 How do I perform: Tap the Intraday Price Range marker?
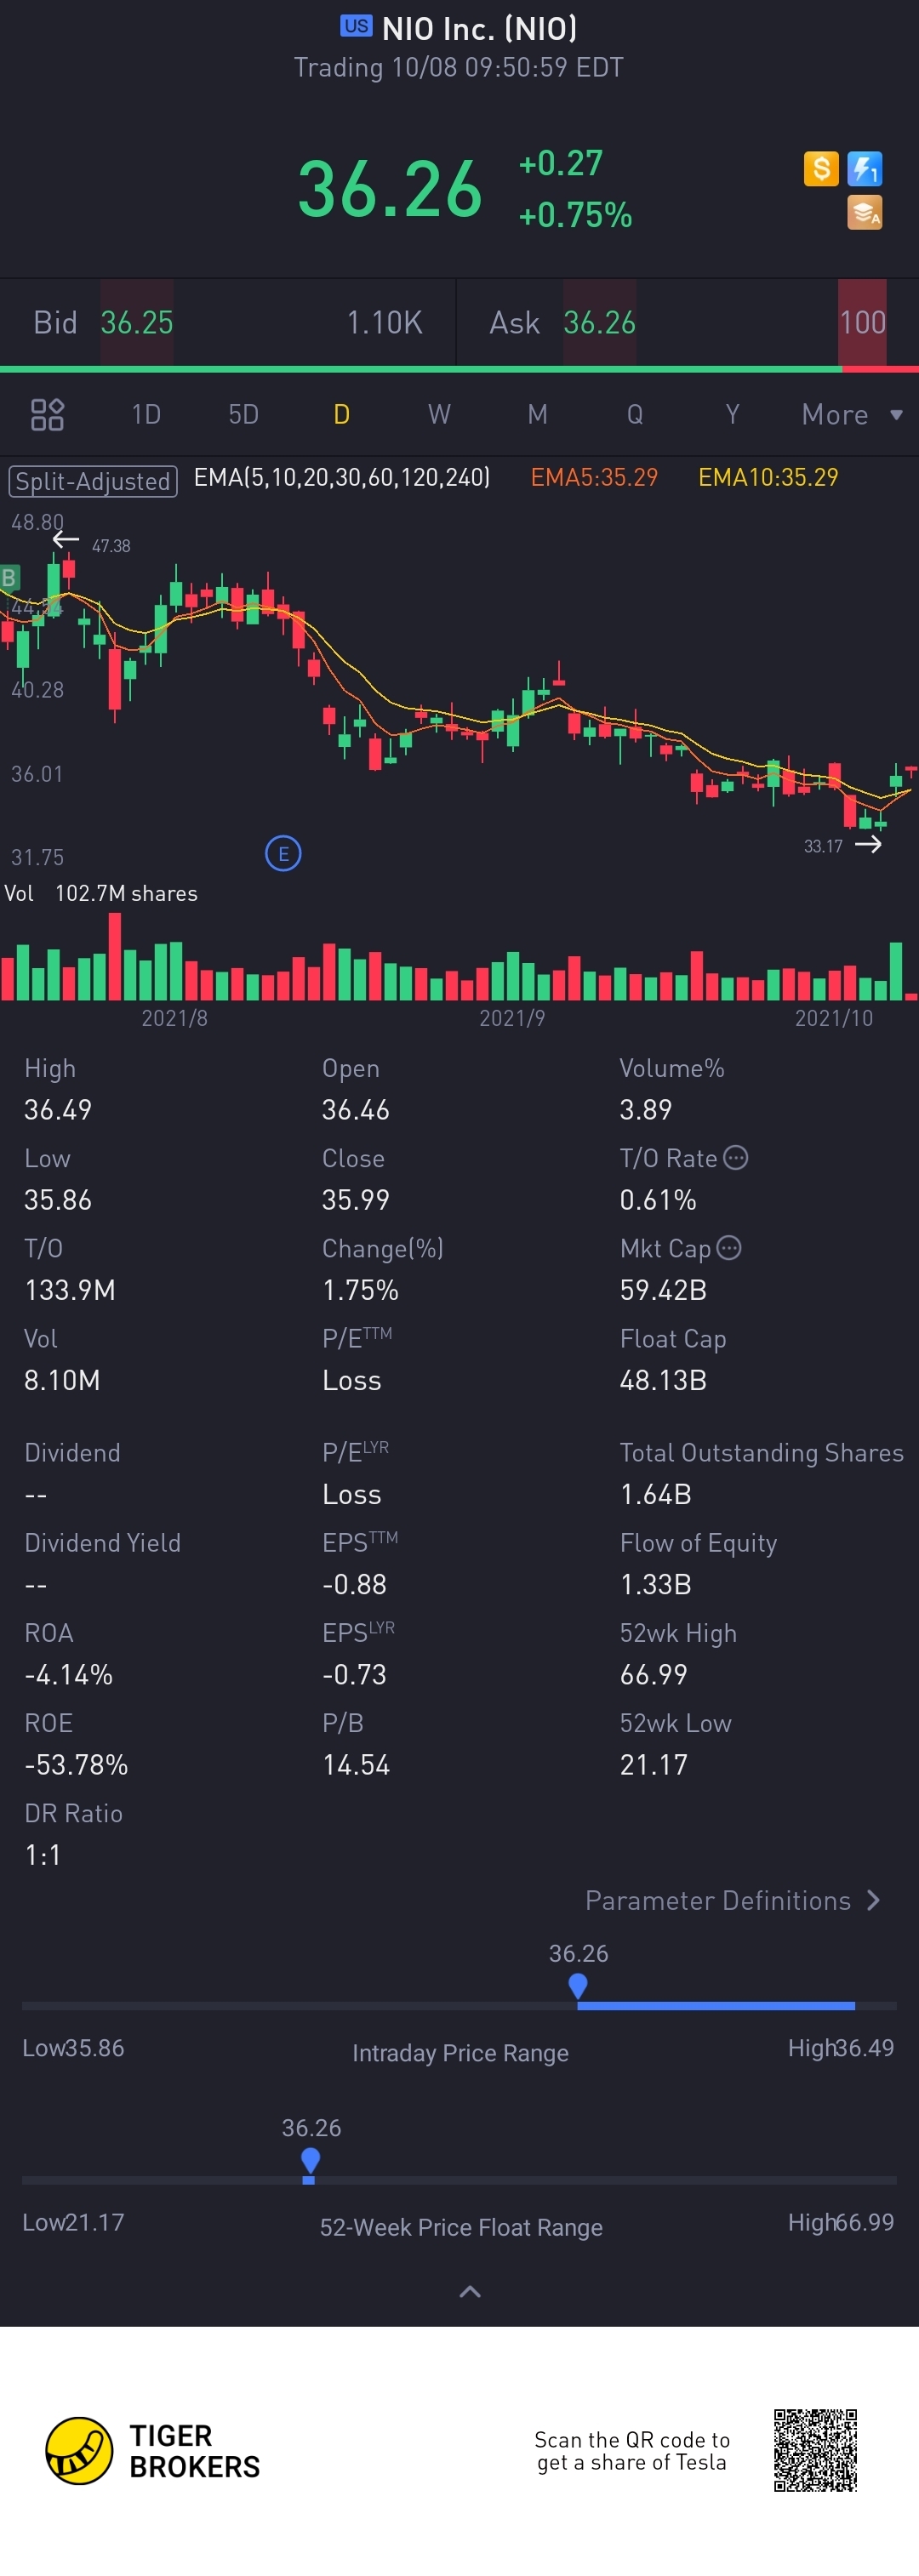coord(578,1984)
